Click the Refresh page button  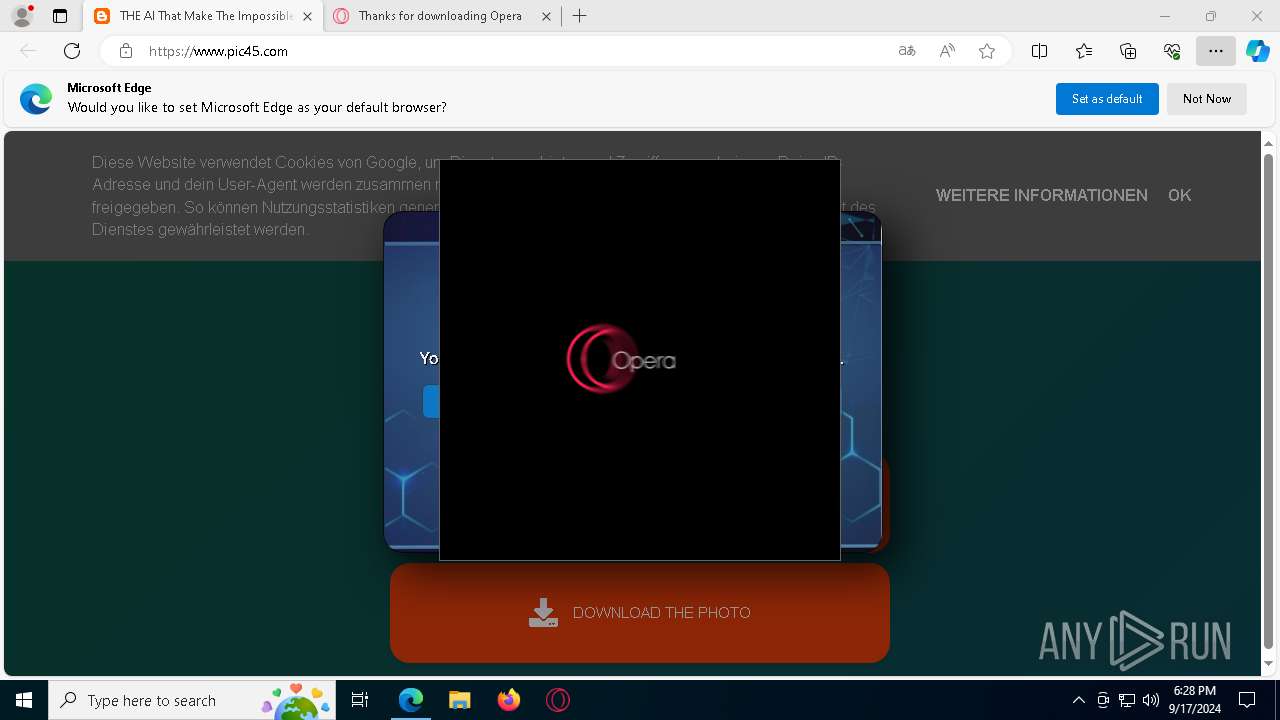(x=72, y=51)
